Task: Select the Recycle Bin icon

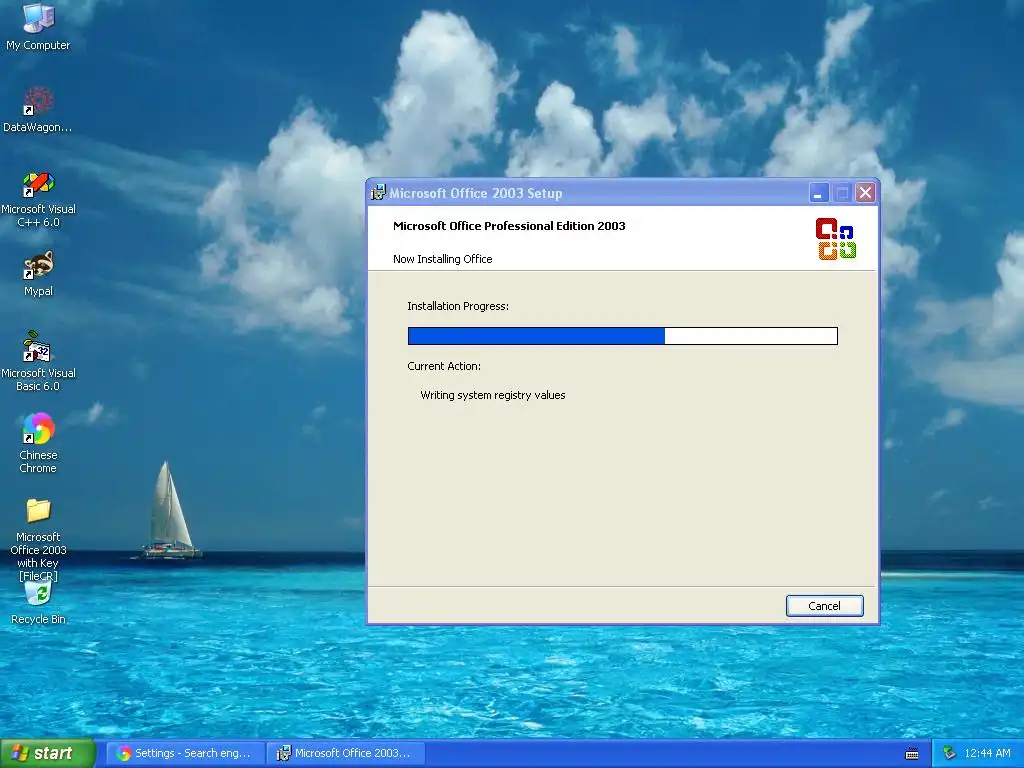Action: click(x=38, y=602)
